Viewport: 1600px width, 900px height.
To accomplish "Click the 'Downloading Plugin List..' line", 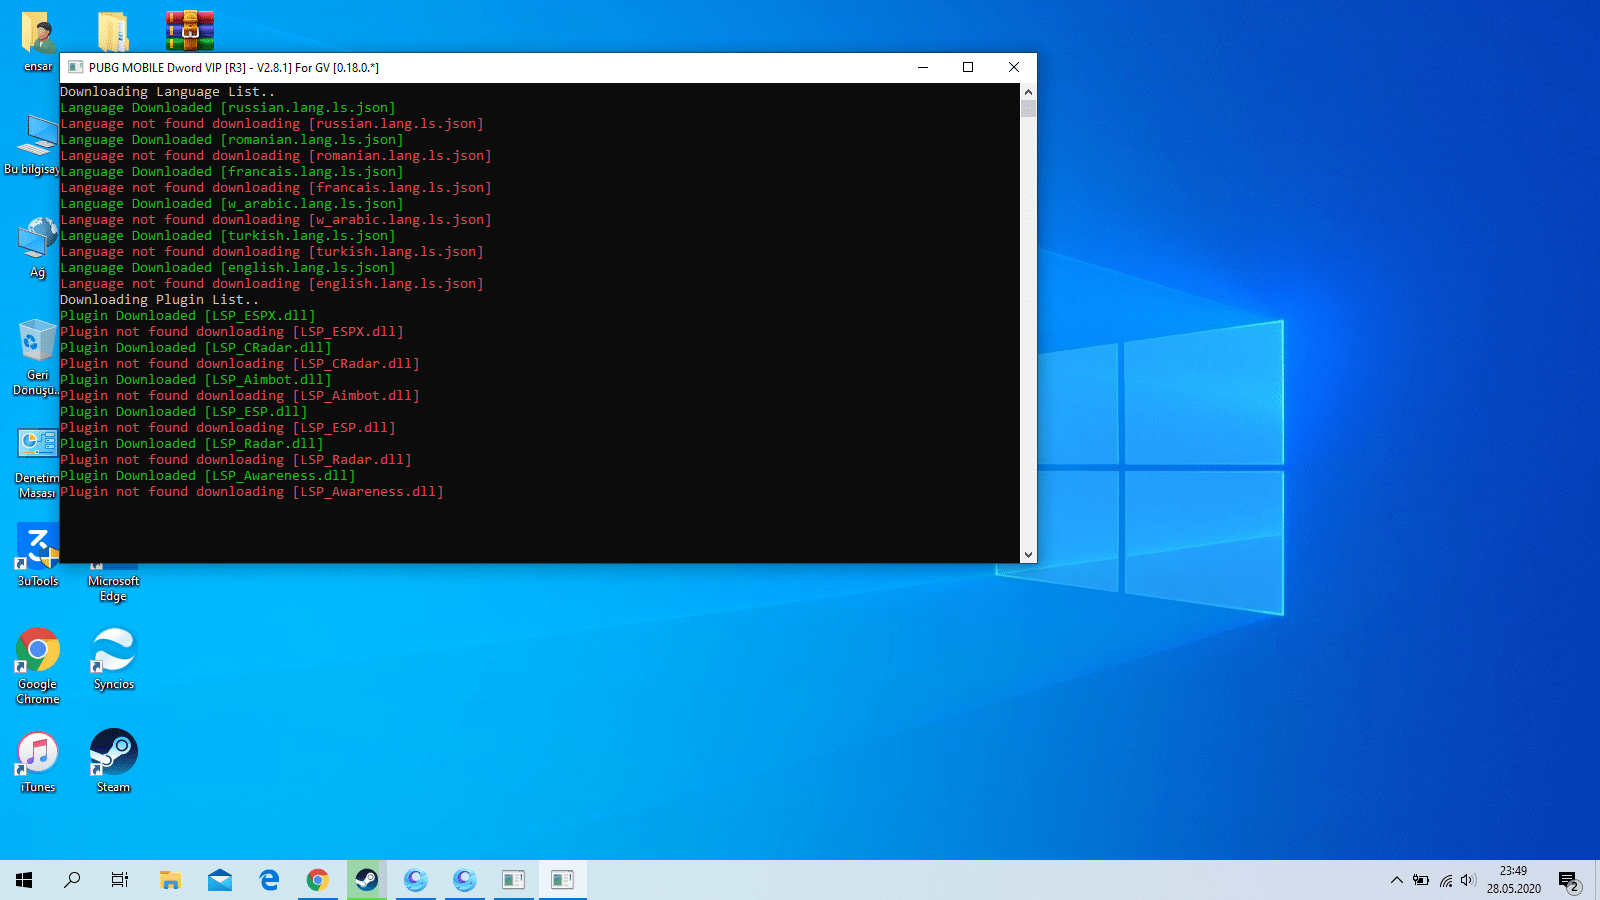I will coord(159,300).
